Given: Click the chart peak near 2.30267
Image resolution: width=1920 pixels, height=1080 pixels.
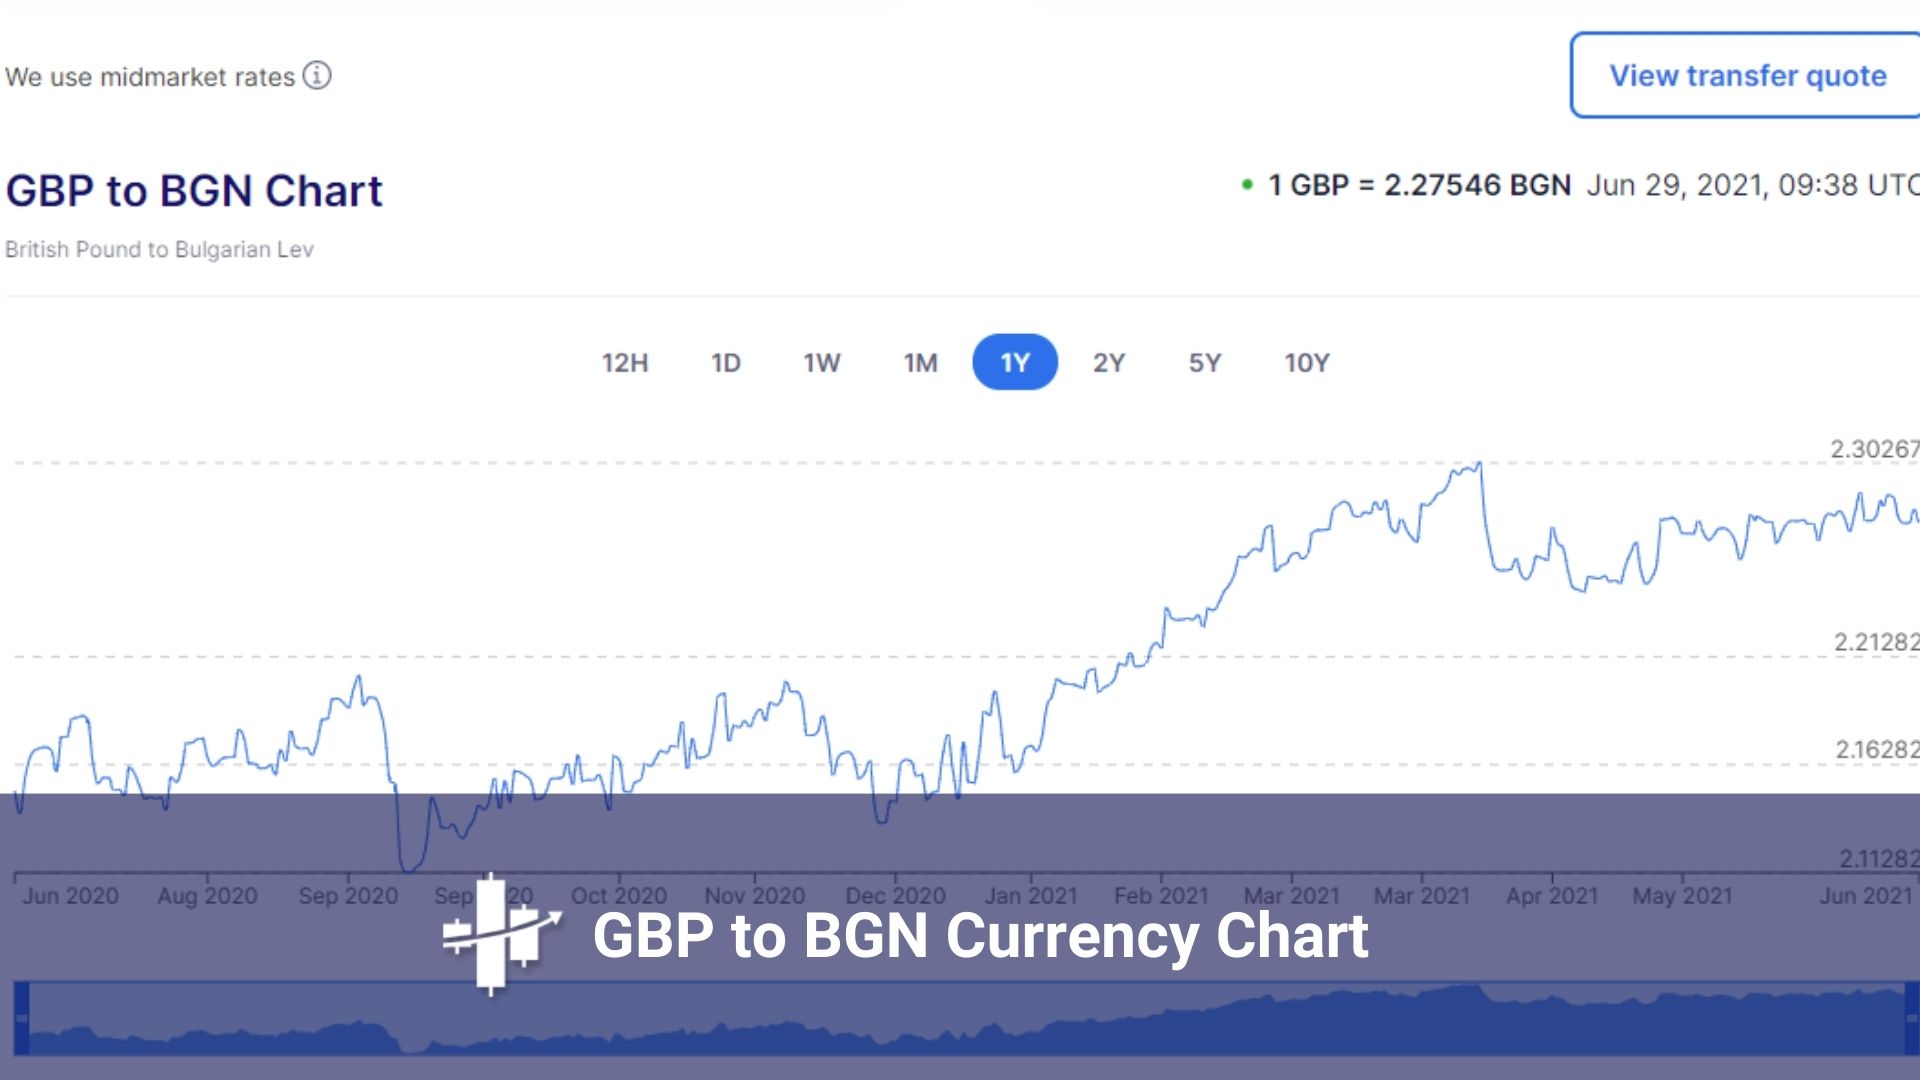Looking at the screenshot, I should point(1479,464).
